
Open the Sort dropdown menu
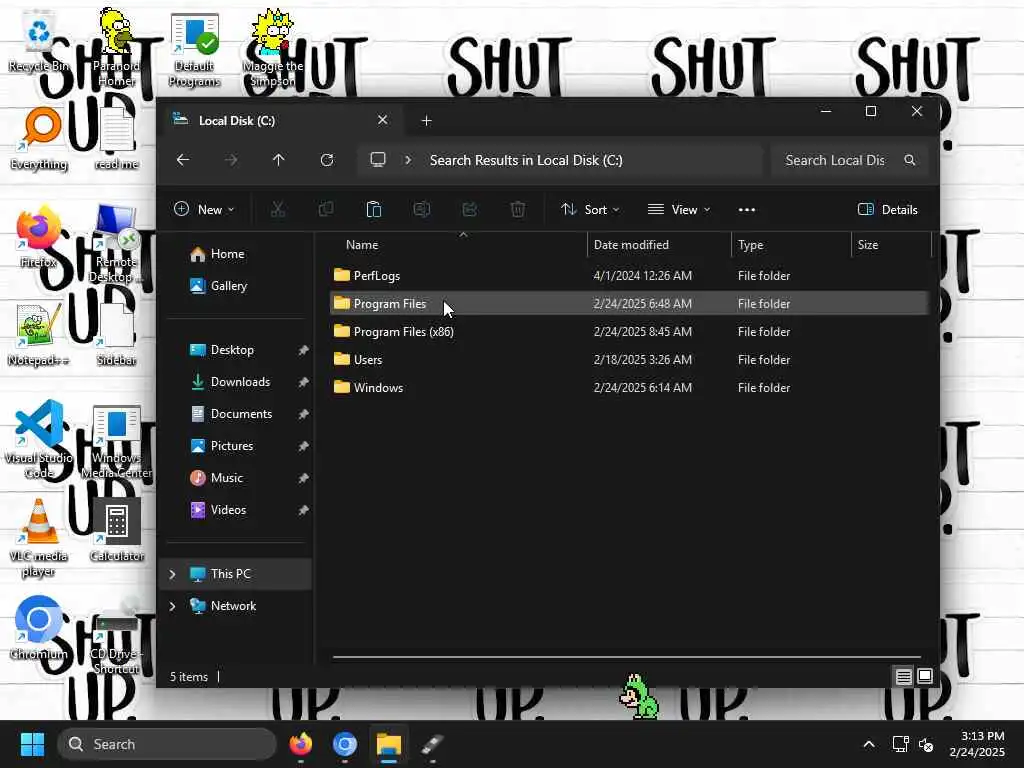point(590,210)
